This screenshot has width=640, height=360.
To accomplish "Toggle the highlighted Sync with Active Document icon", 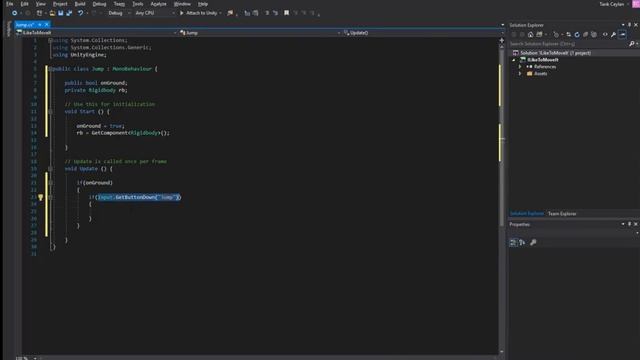I will pos(622,35).
